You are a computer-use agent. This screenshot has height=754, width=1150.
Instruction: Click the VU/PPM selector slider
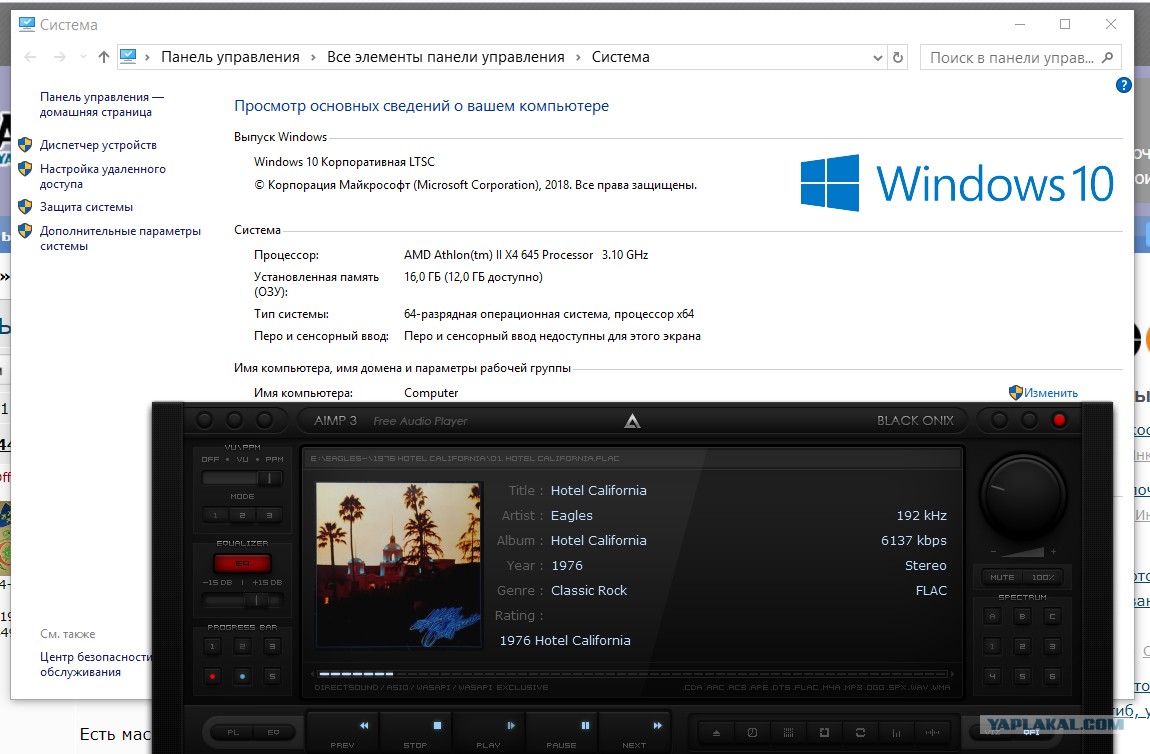point(242,478)
